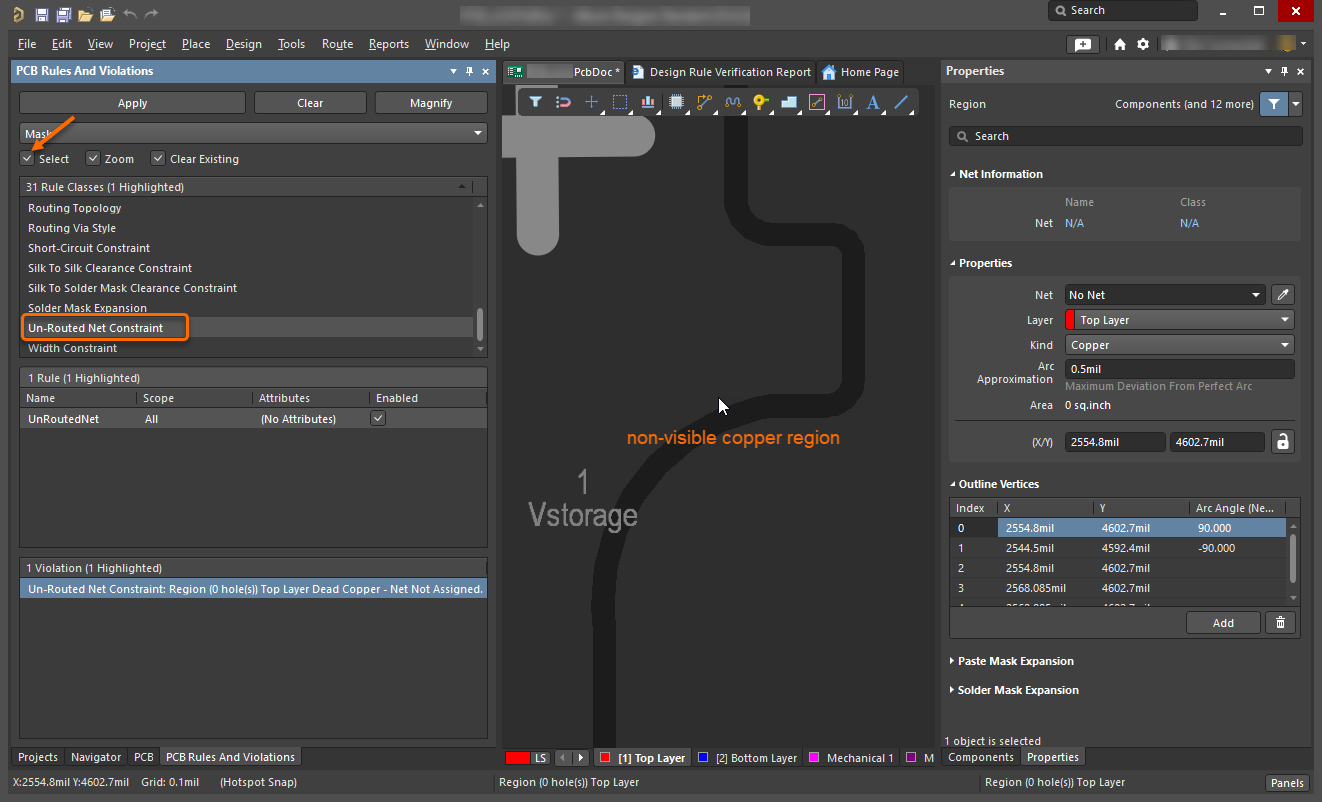Select the place component chip icon
The width and height of the screenshot is (1322, 802).
[x=677, y=102]
